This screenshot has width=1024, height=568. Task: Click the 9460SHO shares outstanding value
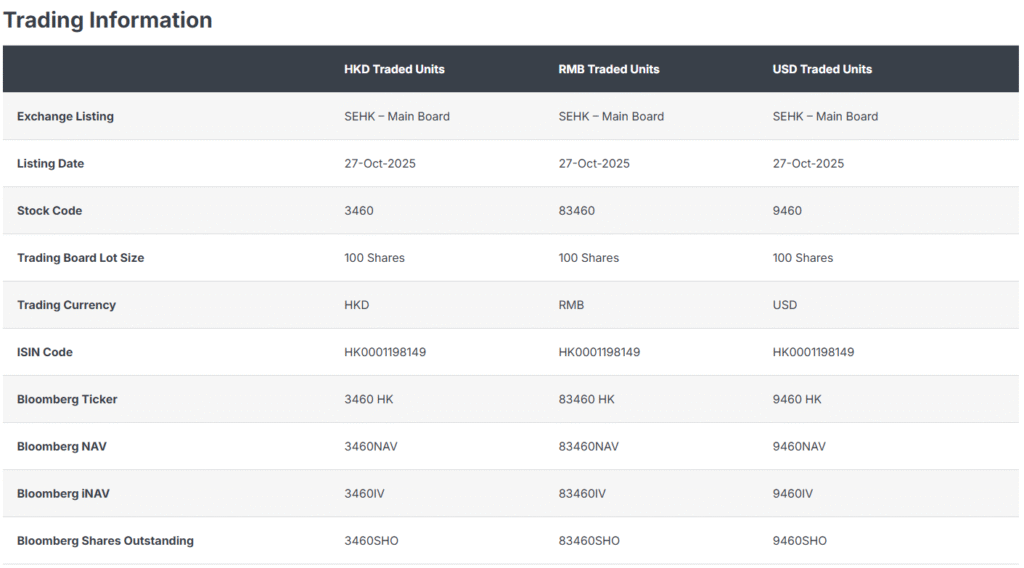800,541
